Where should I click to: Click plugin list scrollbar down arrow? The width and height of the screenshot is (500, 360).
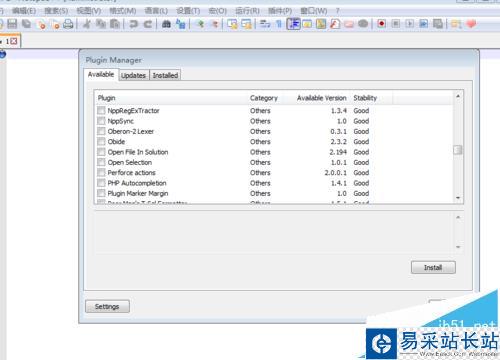458,198
